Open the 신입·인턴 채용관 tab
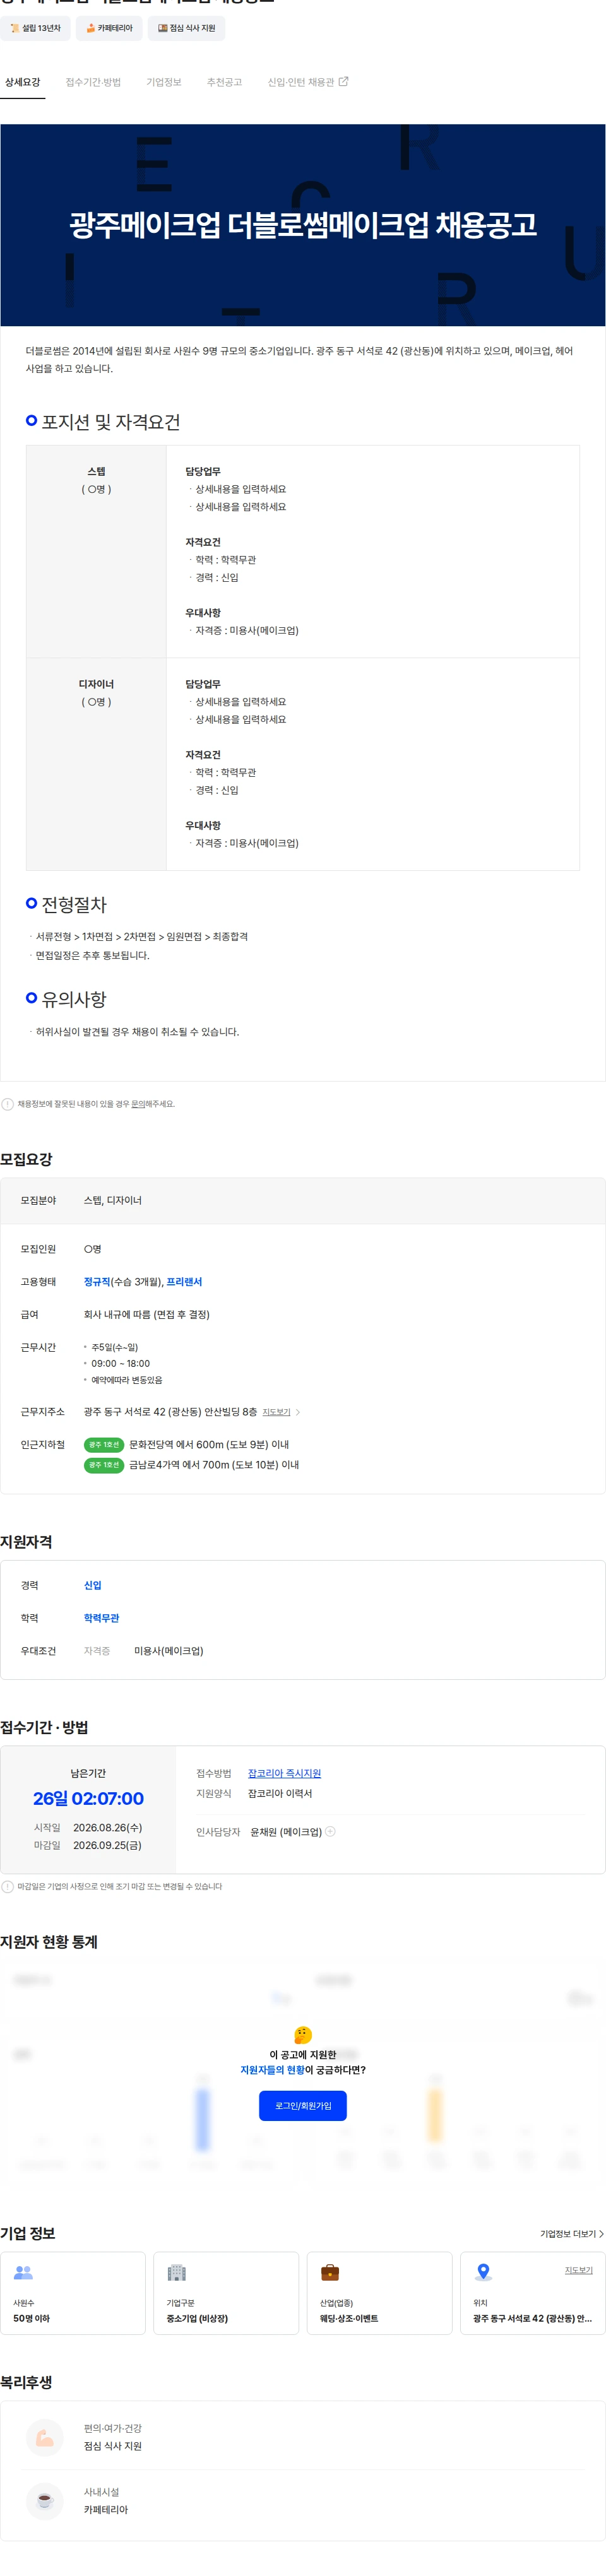The image size is (606, 2576). tap(307, 82)
